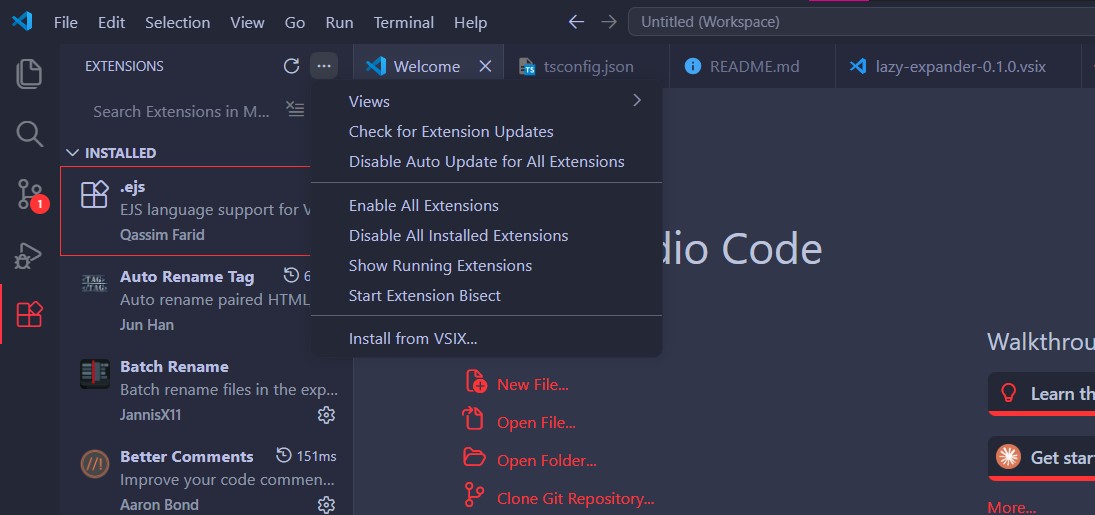Open manage gear for Better Comments
Image resolution: width=1095 pixels, height=515 pixels.
326,505
